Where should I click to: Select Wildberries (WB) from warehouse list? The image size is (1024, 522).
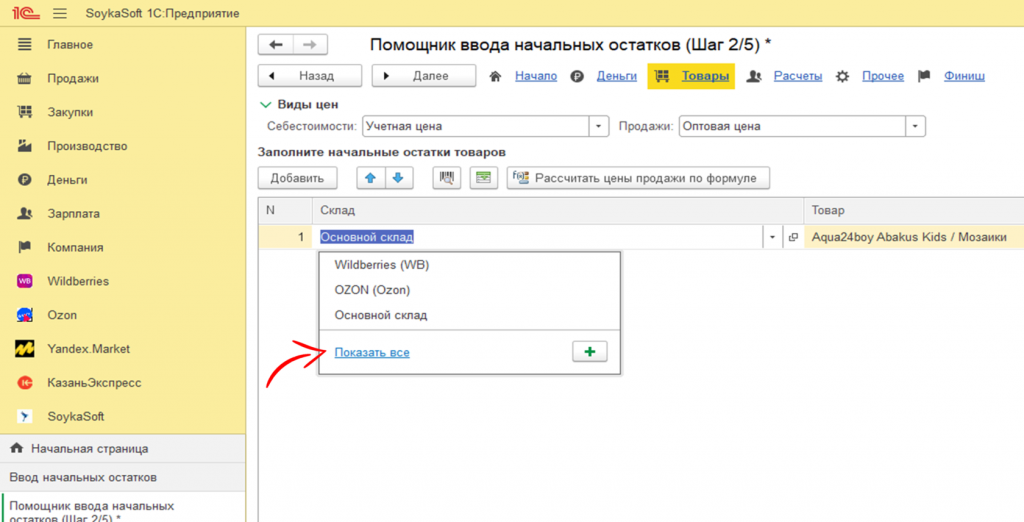[381, 265]
